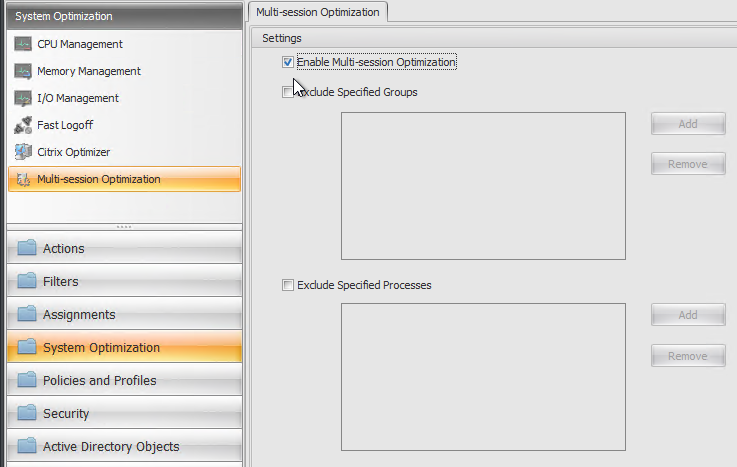
Task: Click the Security folder icon
Action: 27,413
